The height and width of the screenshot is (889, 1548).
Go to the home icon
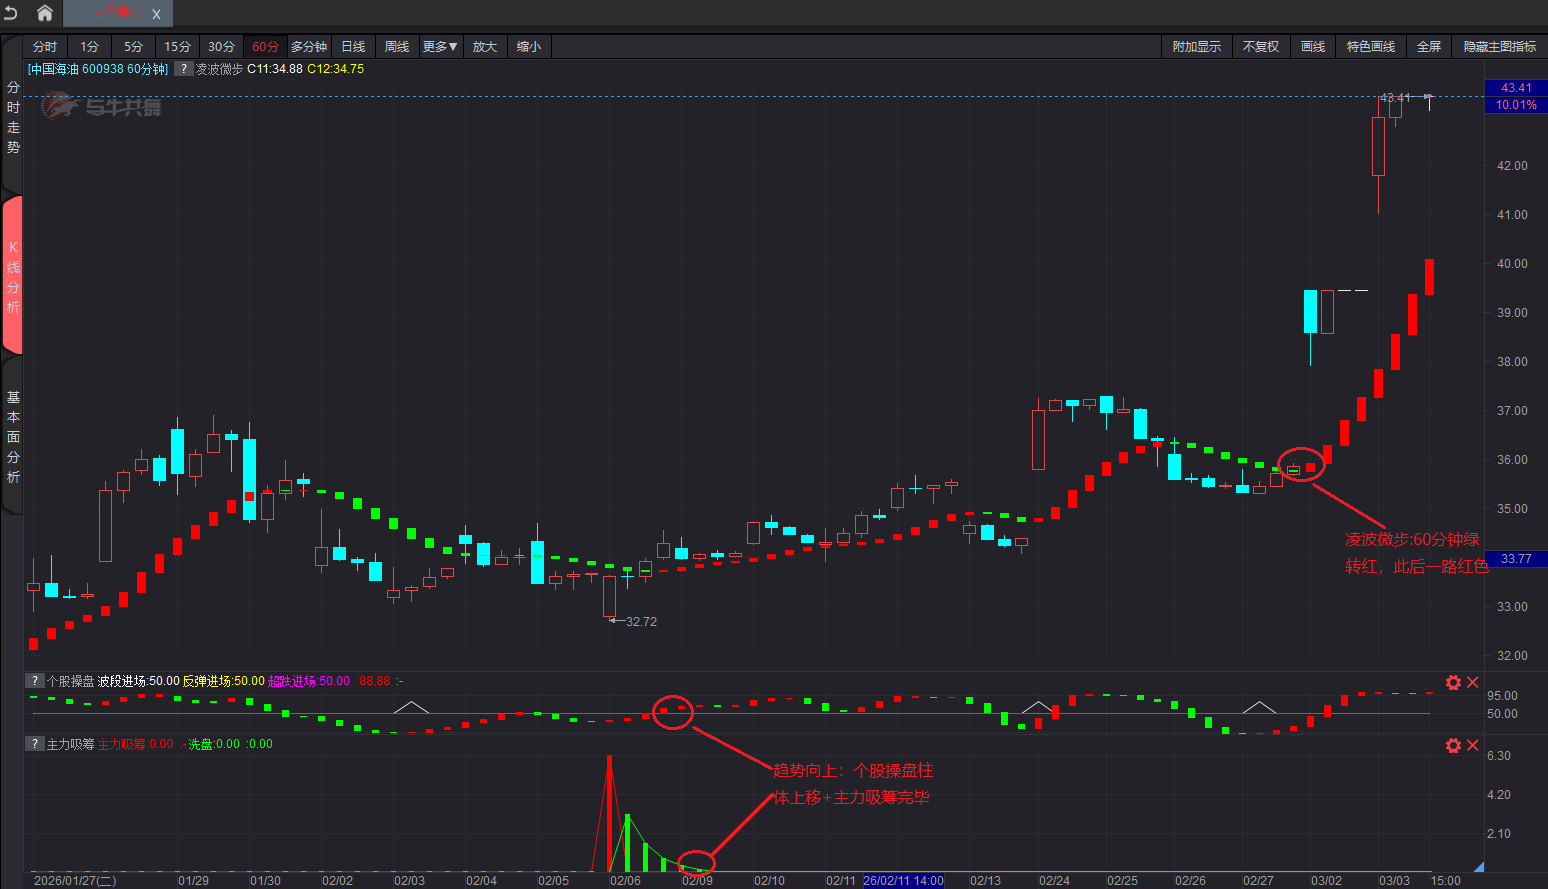point(45,13)
